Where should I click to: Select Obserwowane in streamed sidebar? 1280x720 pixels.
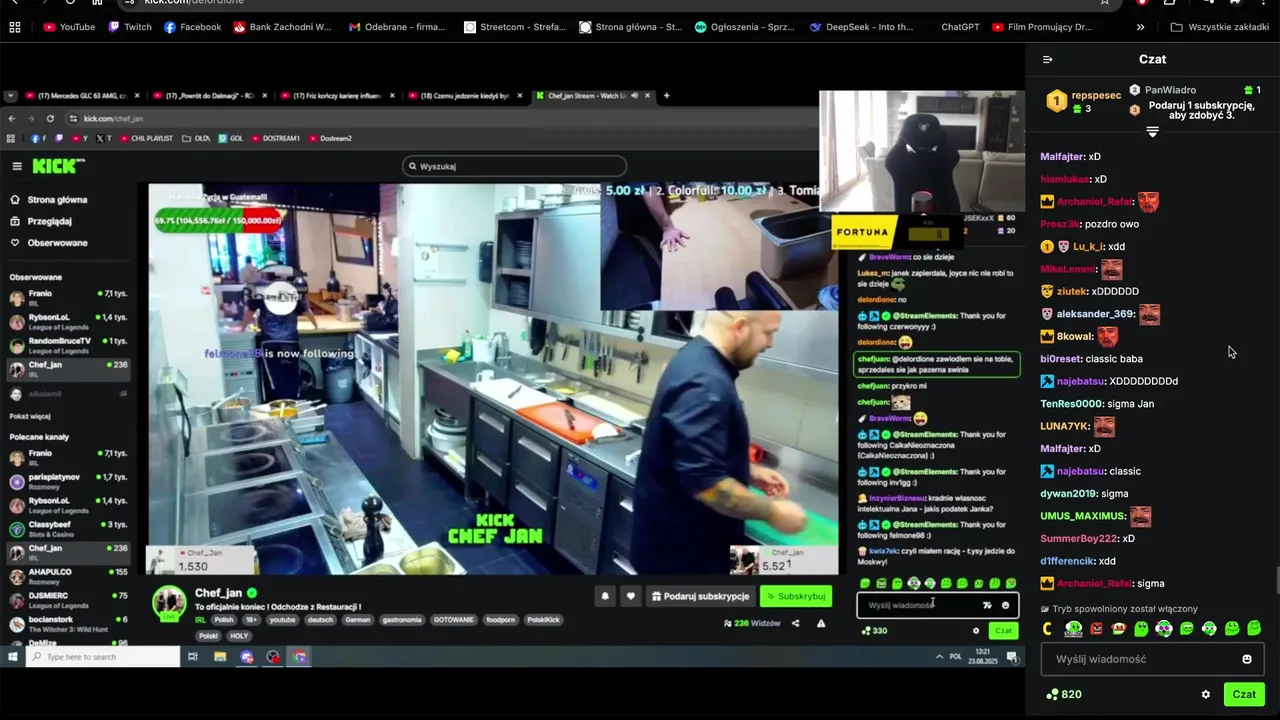pos(57,242)
